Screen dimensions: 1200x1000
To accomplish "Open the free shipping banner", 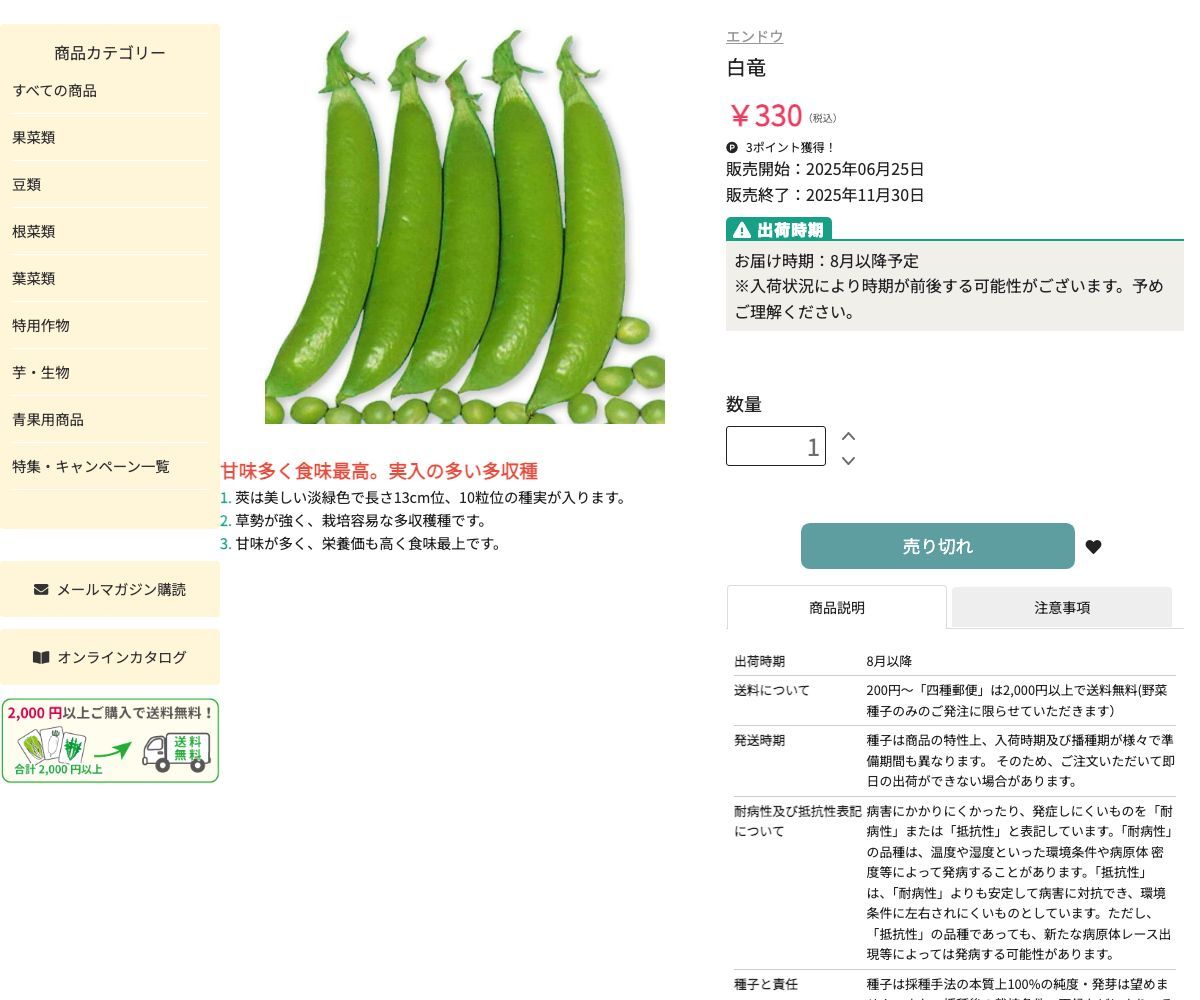I will click(x=110, y=740).
